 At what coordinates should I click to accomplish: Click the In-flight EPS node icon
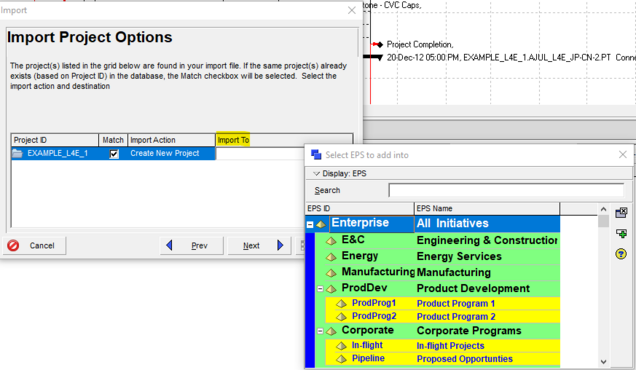[342, 346]
